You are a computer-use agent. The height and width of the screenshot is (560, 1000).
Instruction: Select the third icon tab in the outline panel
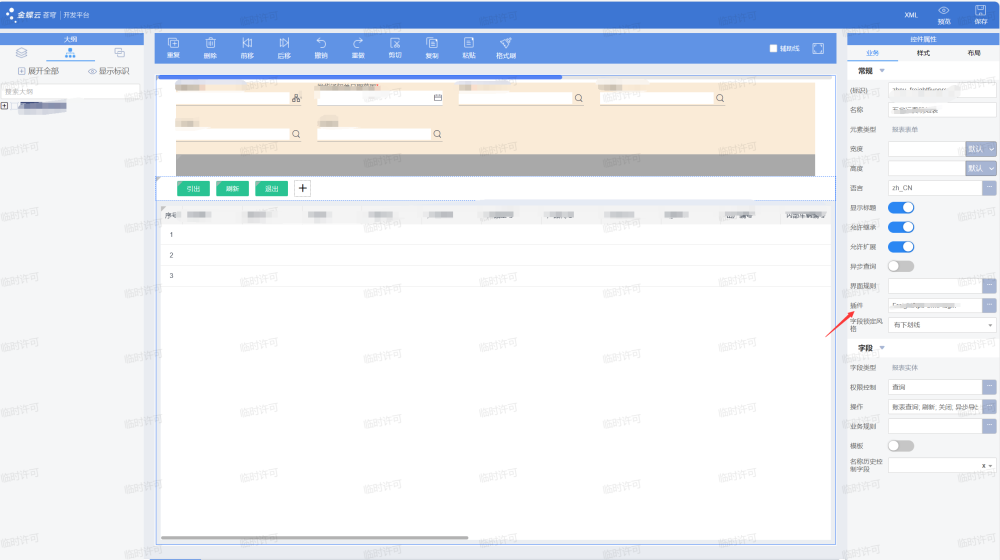(x=119, y=53)
